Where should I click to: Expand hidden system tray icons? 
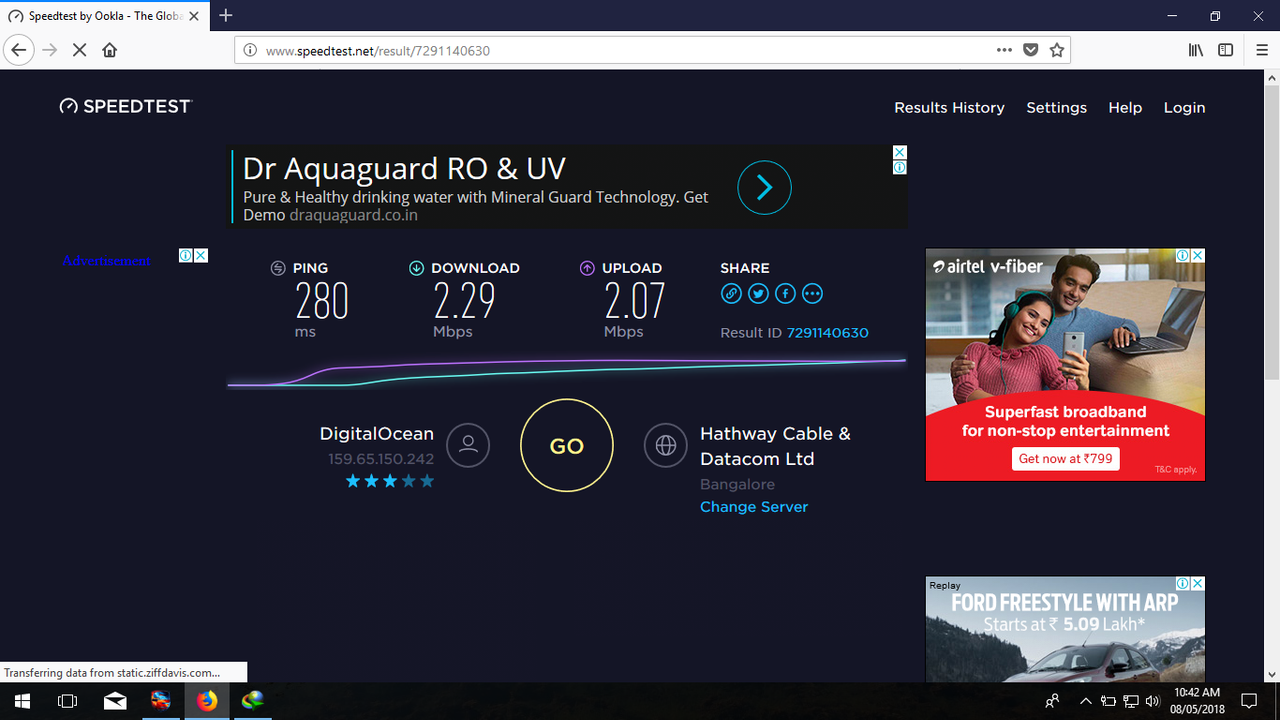click(1085, 700)
